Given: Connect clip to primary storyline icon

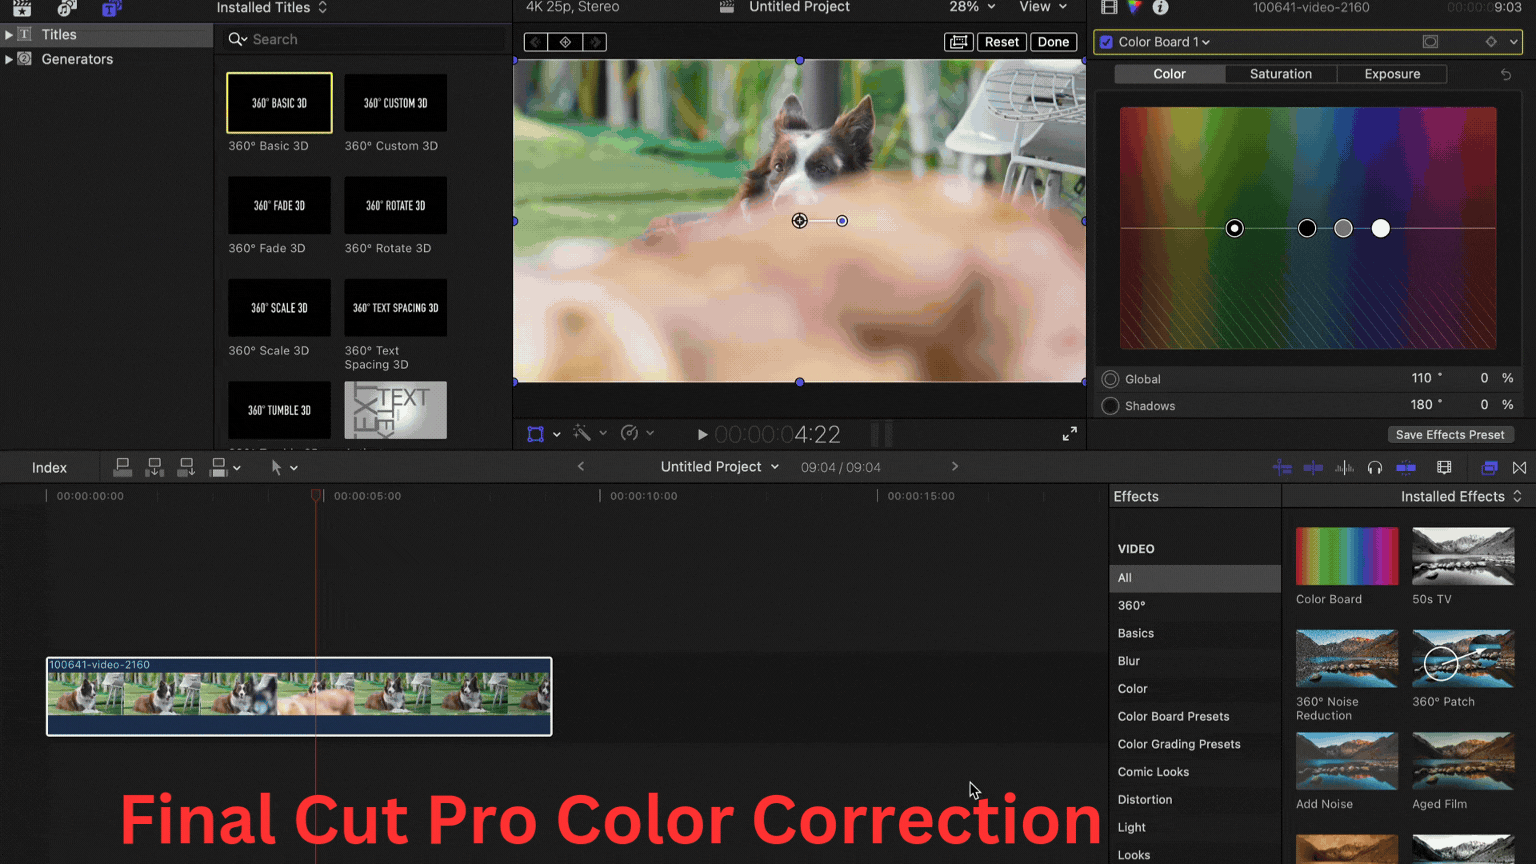Looking at the screenshot, I should click(x=123, y=467).
